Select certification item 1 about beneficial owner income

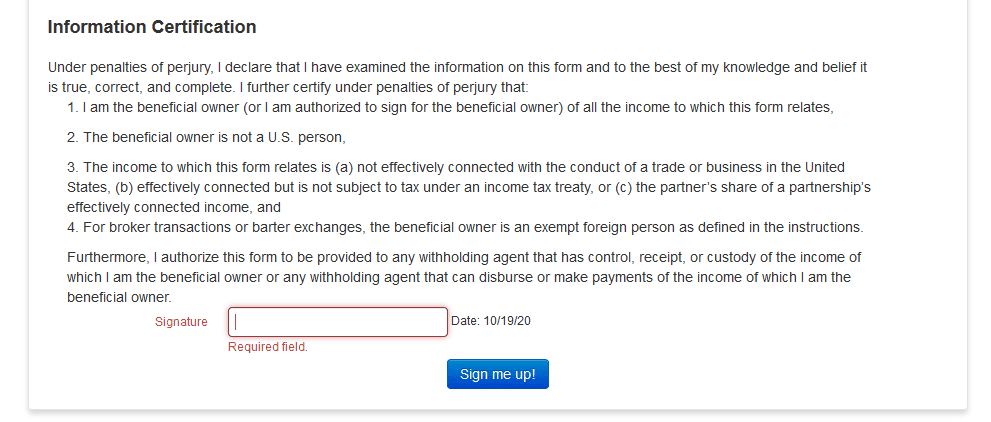click(451, 107)
